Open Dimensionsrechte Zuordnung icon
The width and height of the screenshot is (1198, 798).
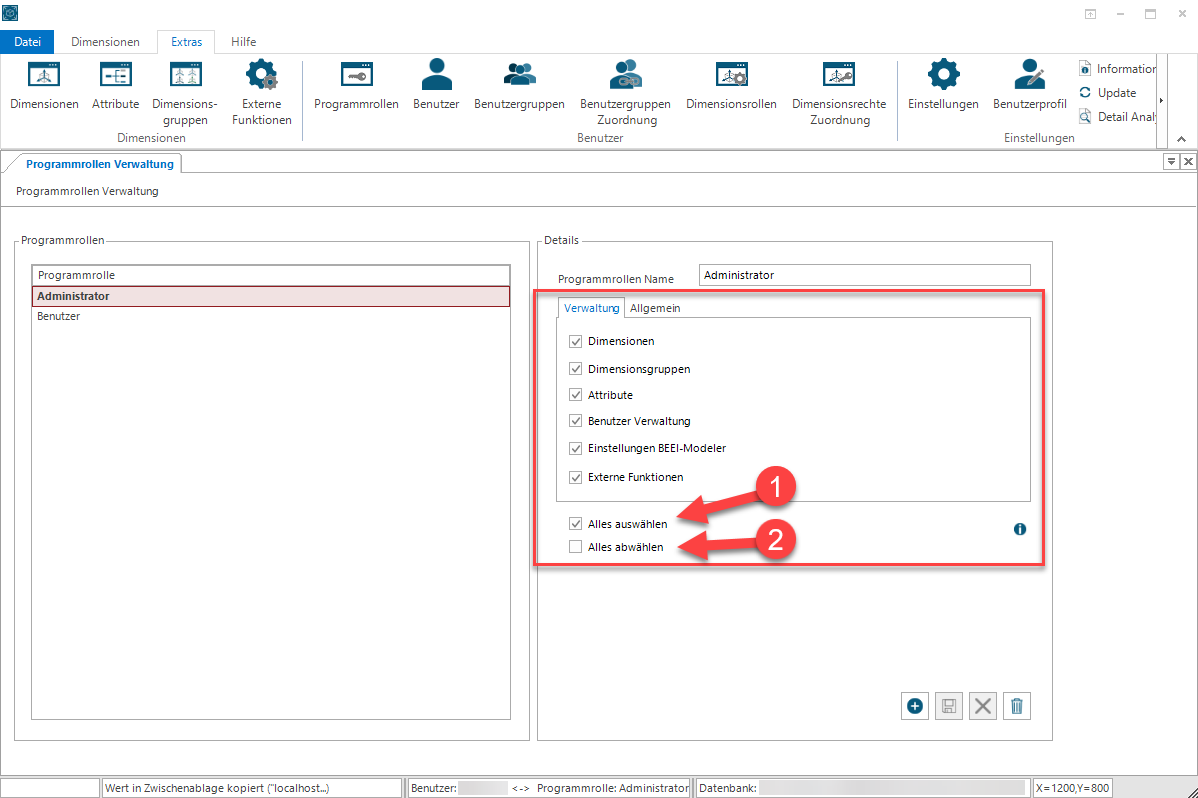[x=839, y=92]
